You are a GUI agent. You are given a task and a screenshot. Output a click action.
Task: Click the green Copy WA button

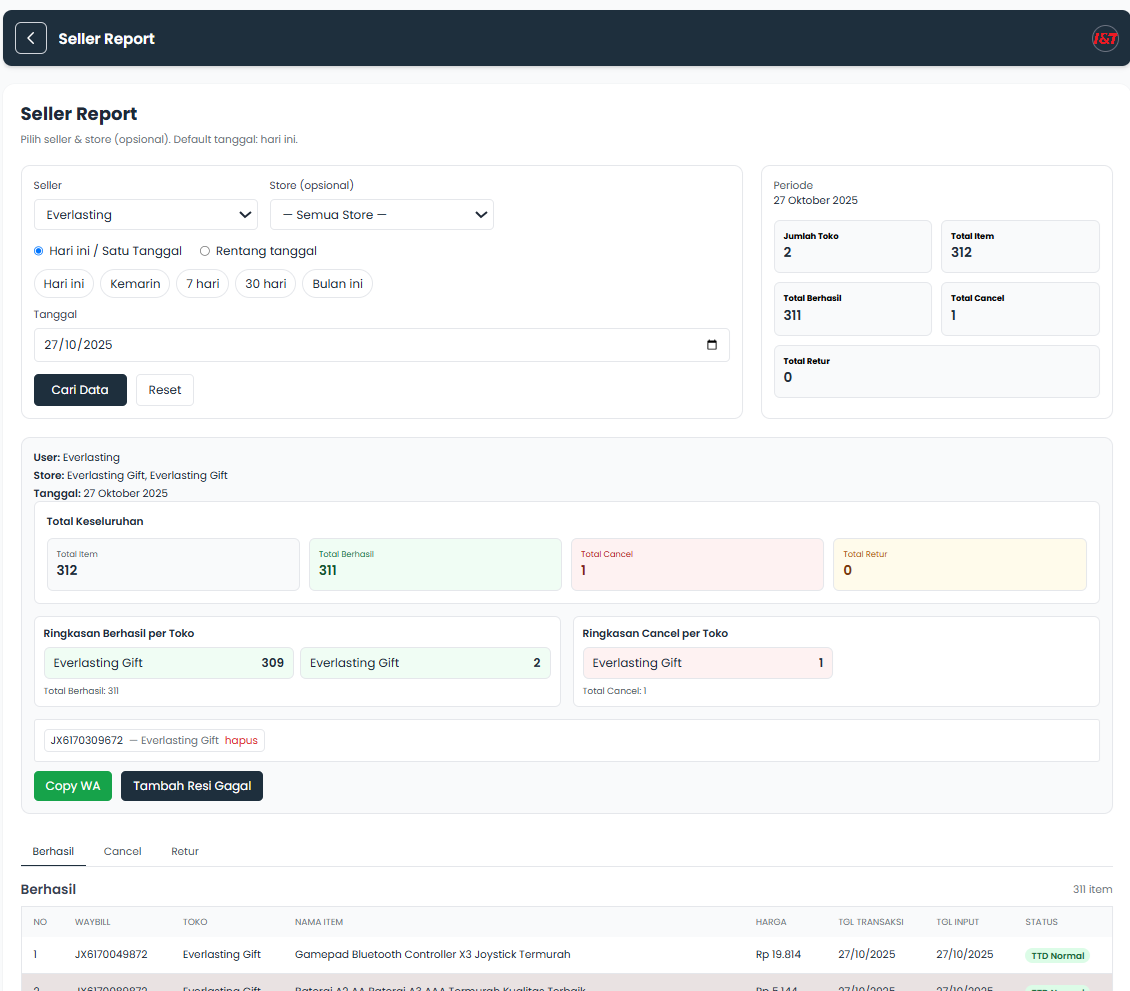click(72, 786)
